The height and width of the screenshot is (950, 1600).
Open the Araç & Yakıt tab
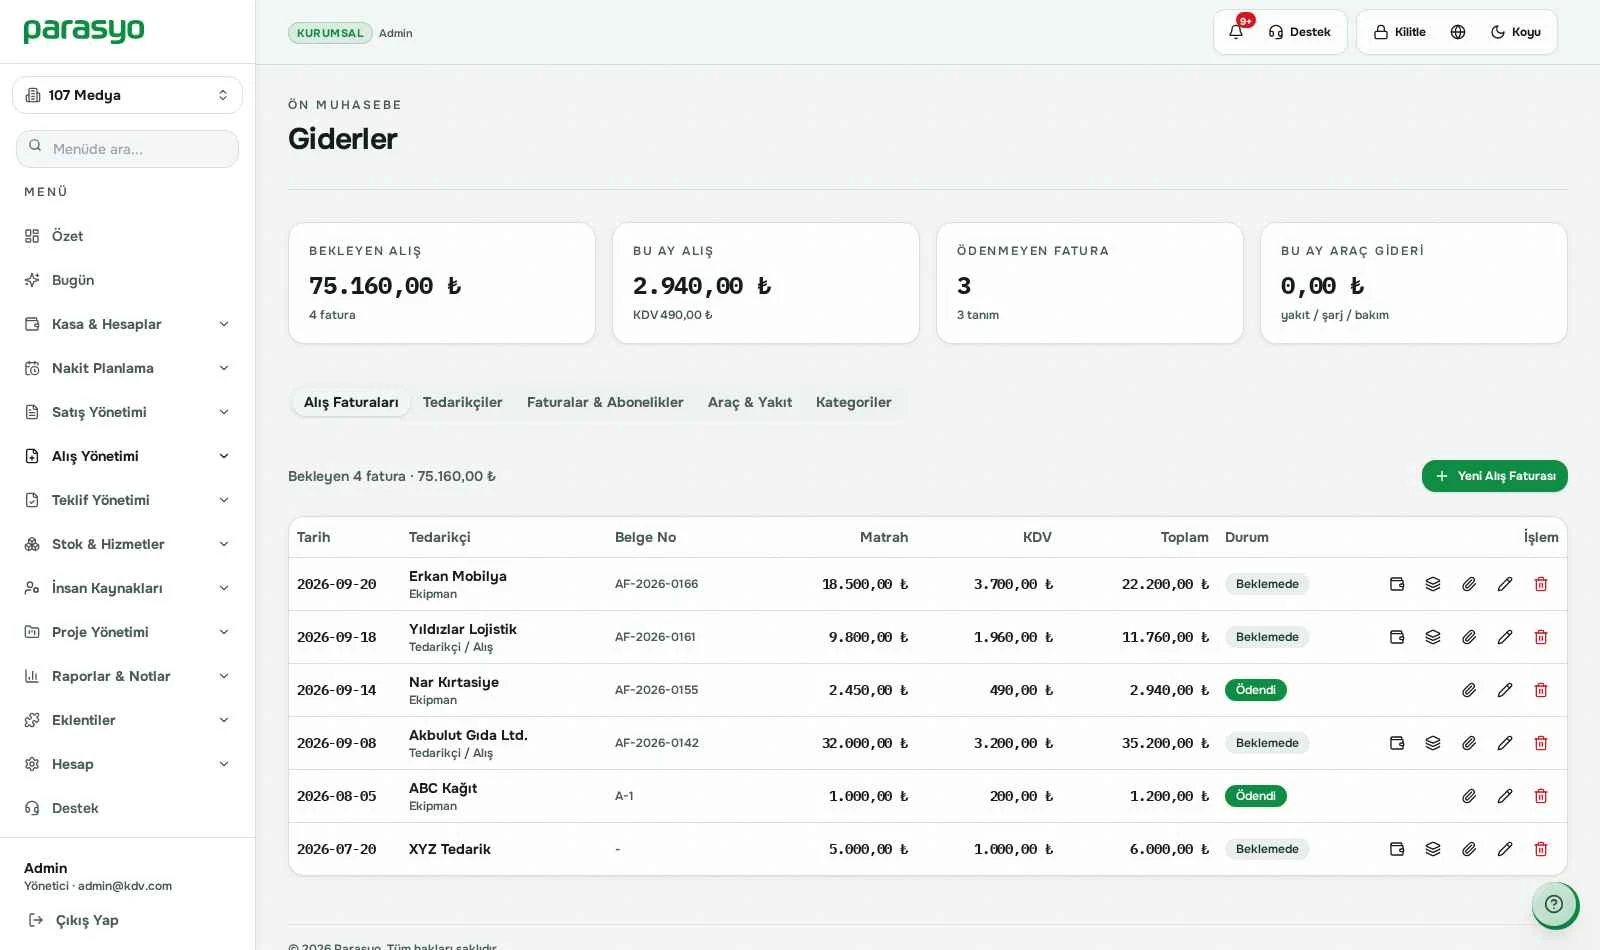click(750, 402)
